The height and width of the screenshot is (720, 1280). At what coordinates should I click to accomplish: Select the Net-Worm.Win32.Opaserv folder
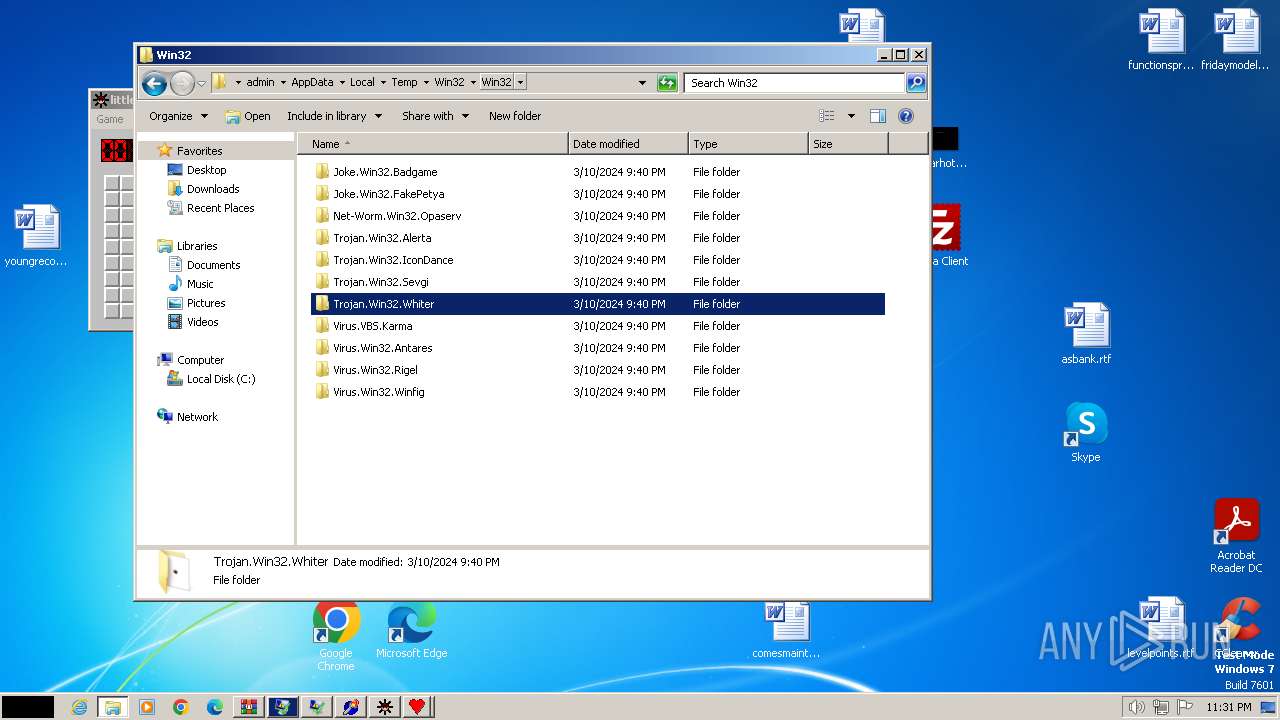pyautogui.click(x=598, y=216)
